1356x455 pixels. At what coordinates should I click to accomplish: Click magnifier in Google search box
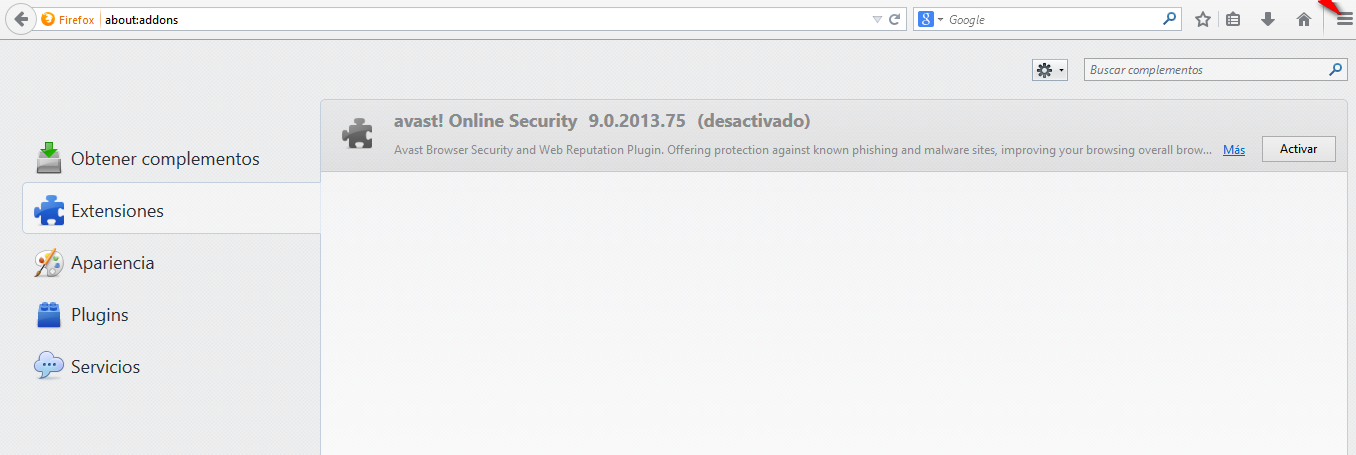[1169, 19]
